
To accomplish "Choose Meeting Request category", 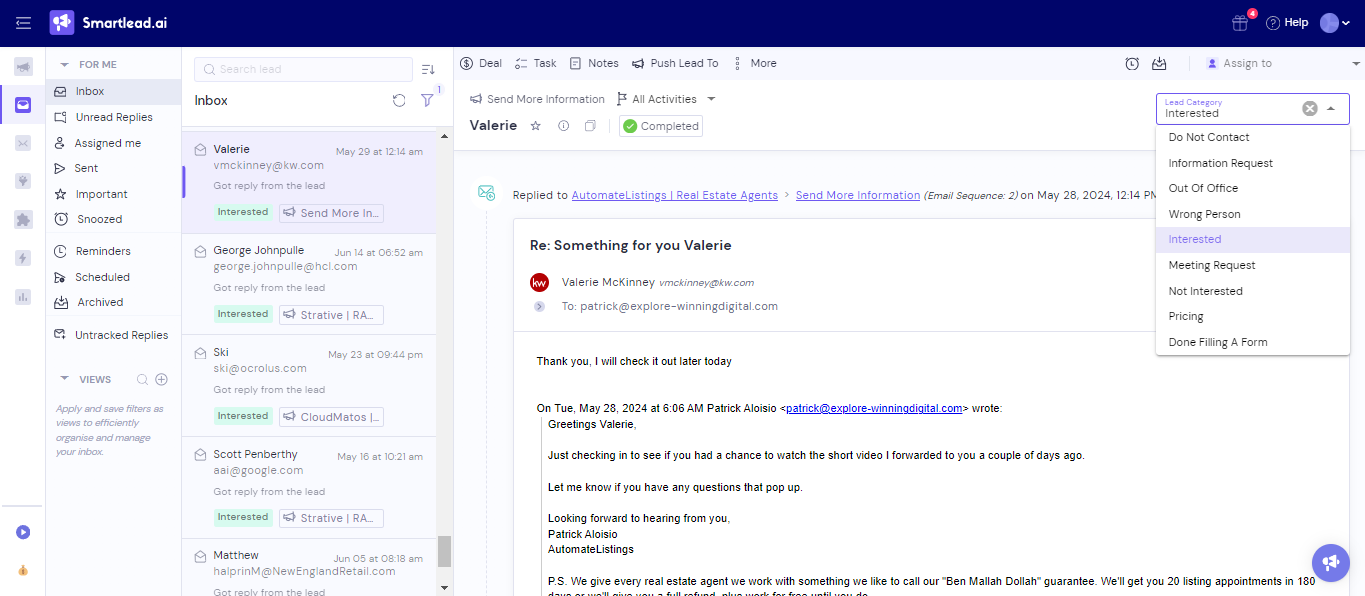I will 1253,265.
